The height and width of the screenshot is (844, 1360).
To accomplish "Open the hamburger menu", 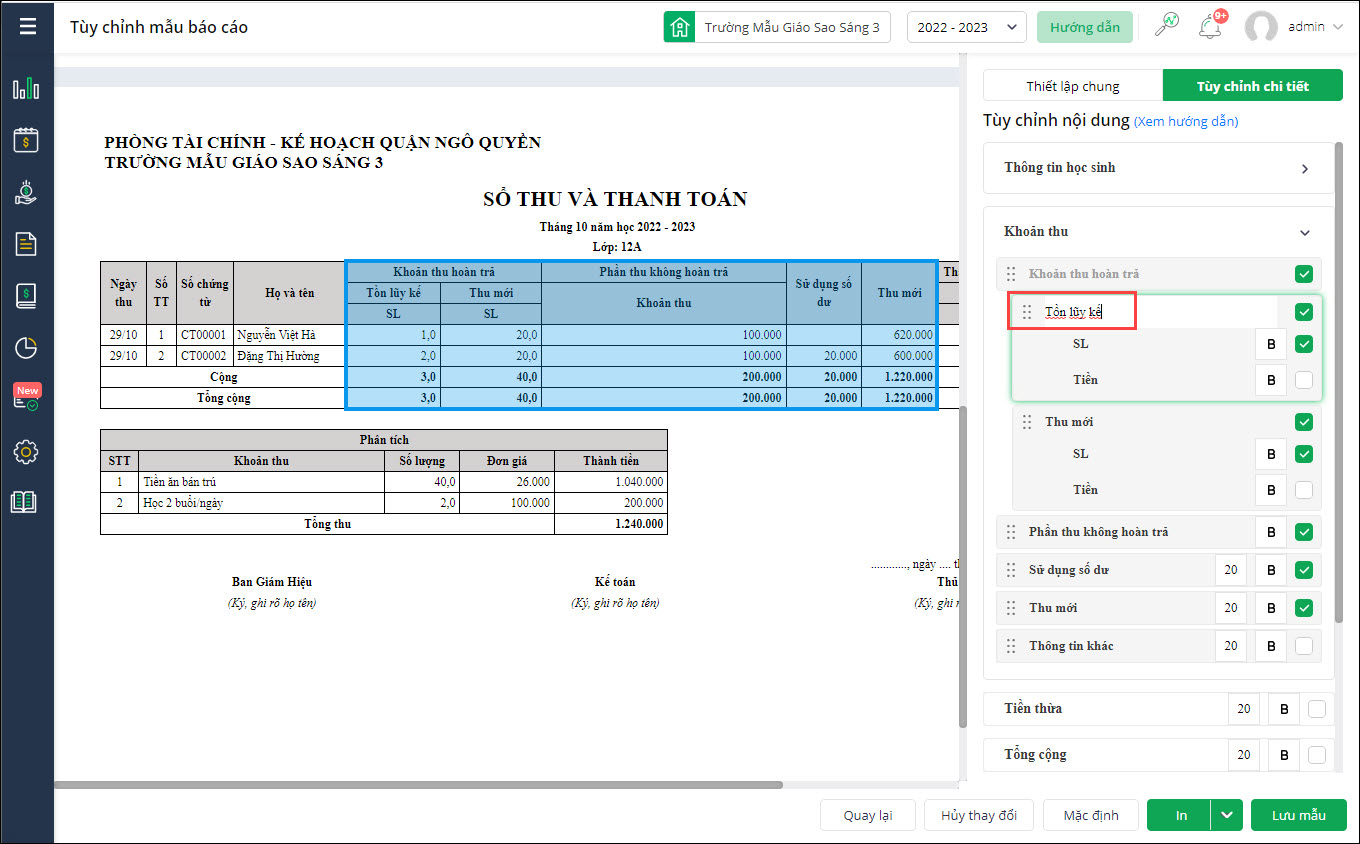I will (27, 27).
